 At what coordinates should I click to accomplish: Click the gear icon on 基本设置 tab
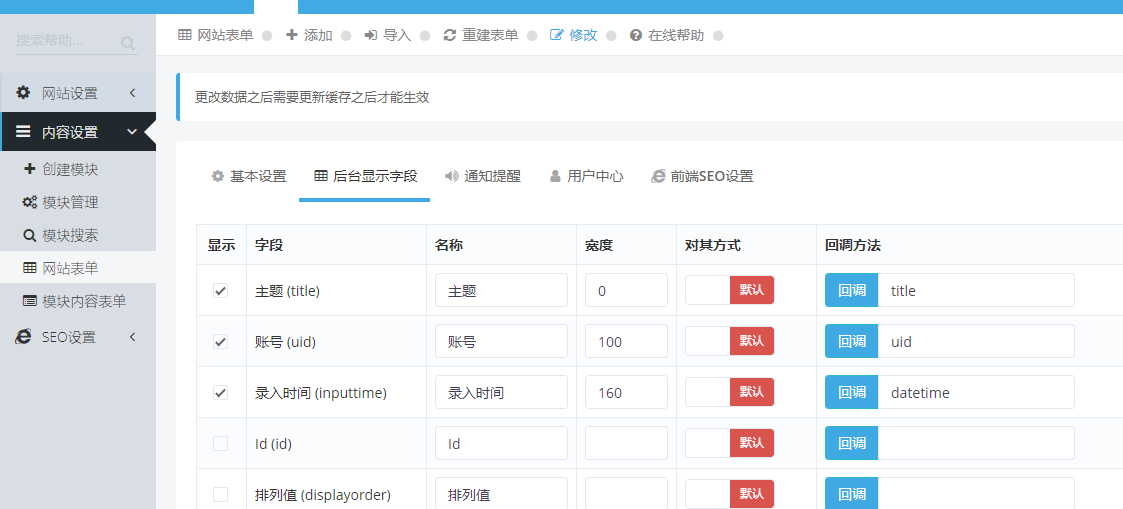tap(218, 176)
